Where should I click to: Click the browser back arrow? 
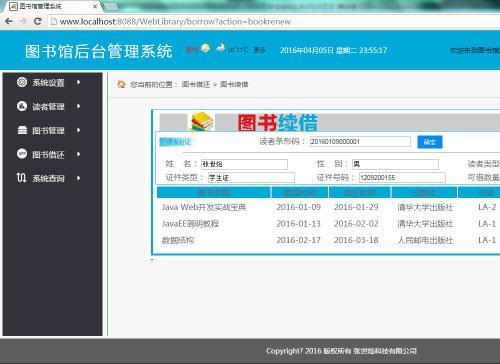point(9,21)
